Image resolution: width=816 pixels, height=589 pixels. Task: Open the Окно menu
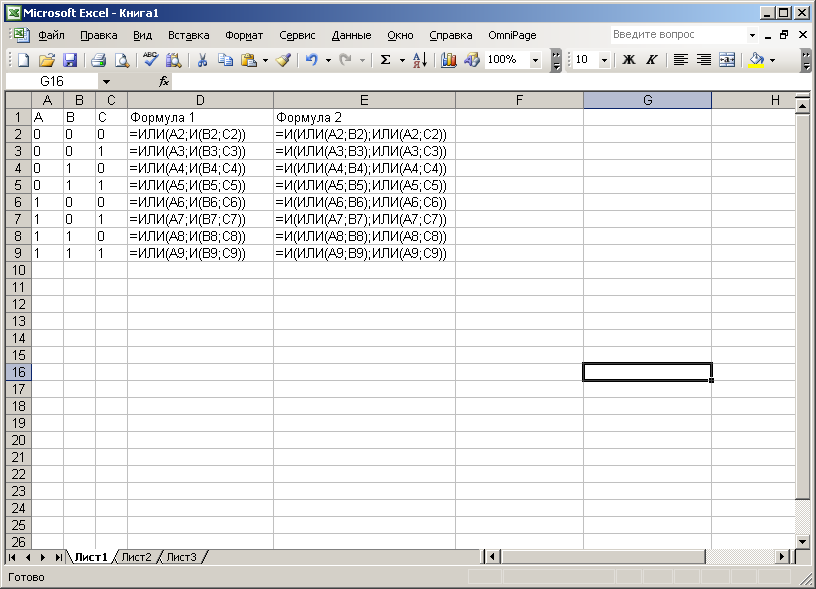coord(400,35)
